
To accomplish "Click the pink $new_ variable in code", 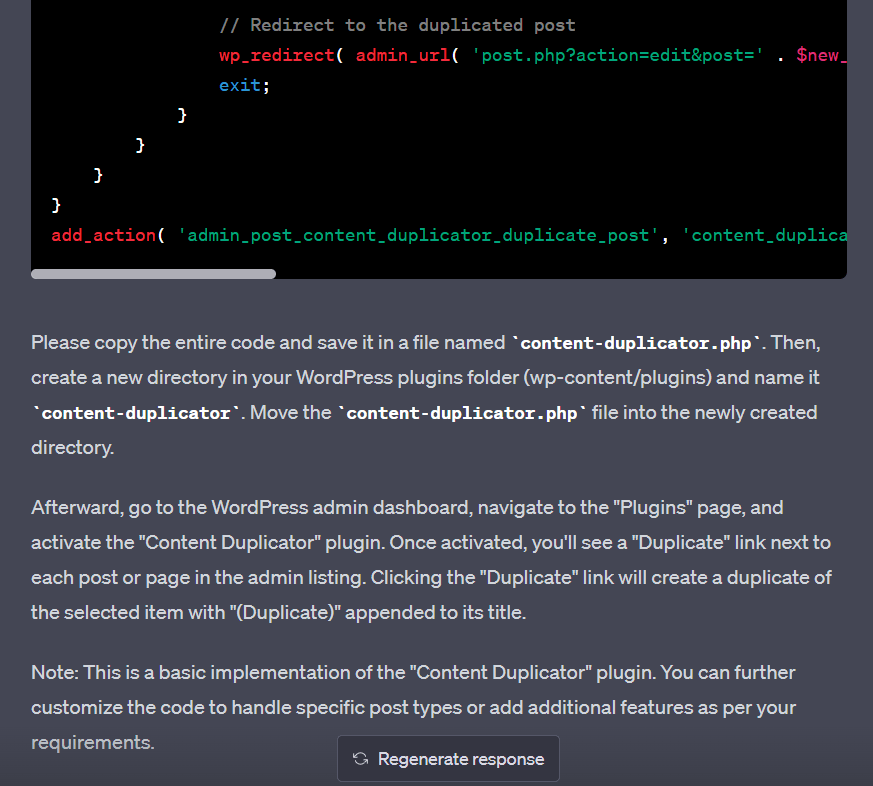I will tap(821, 55).
